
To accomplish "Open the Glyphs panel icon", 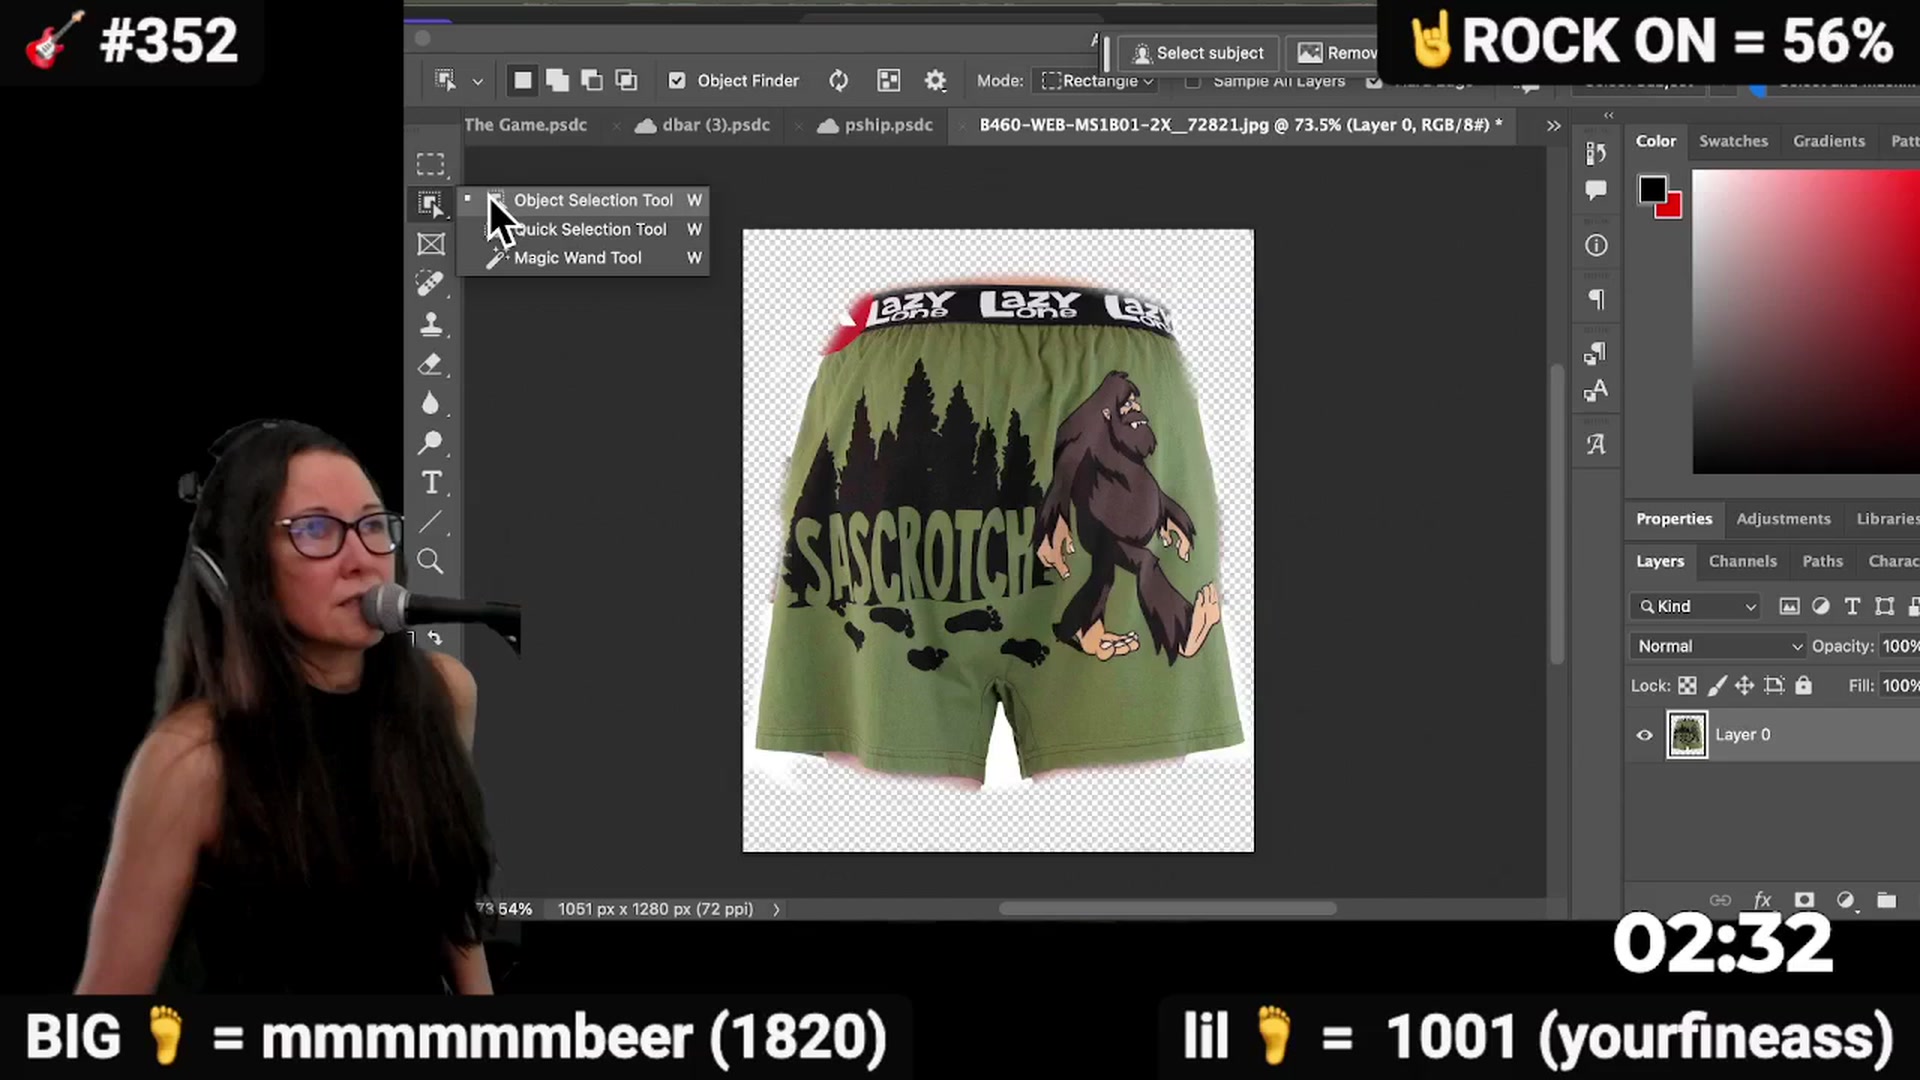I will pos(1596,444).
